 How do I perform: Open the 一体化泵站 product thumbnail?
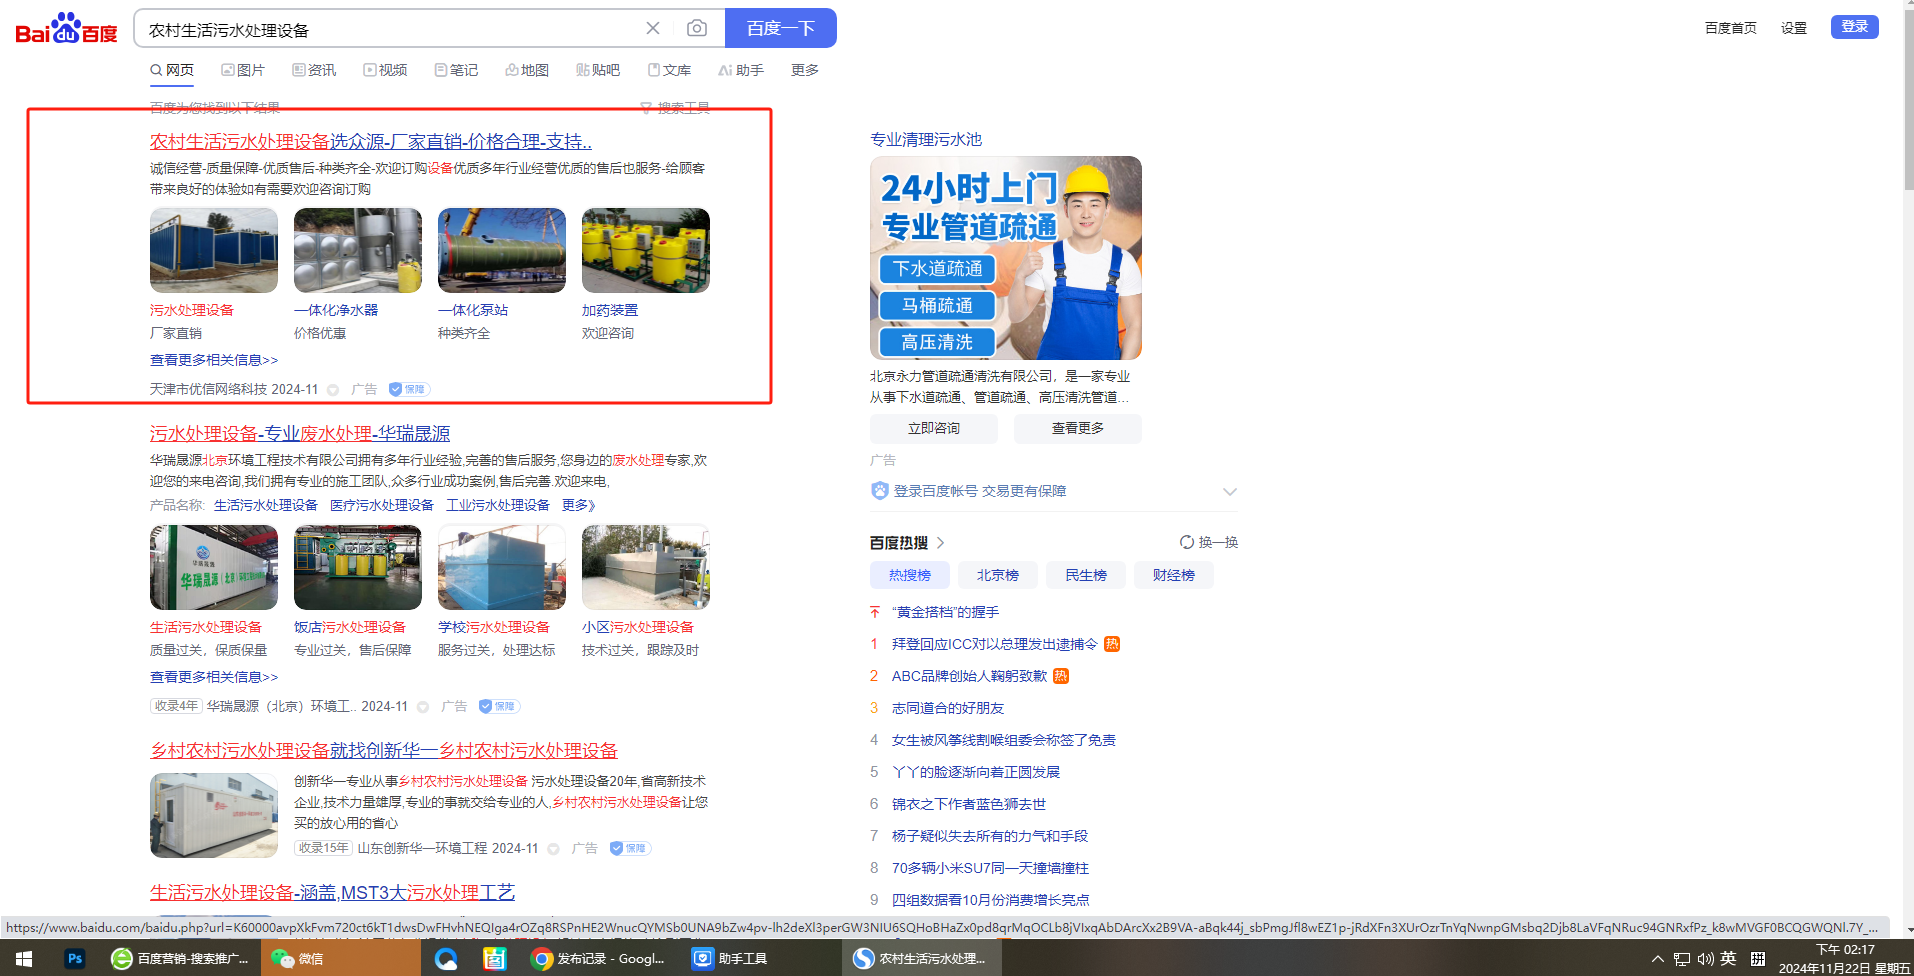click(501, 251)
